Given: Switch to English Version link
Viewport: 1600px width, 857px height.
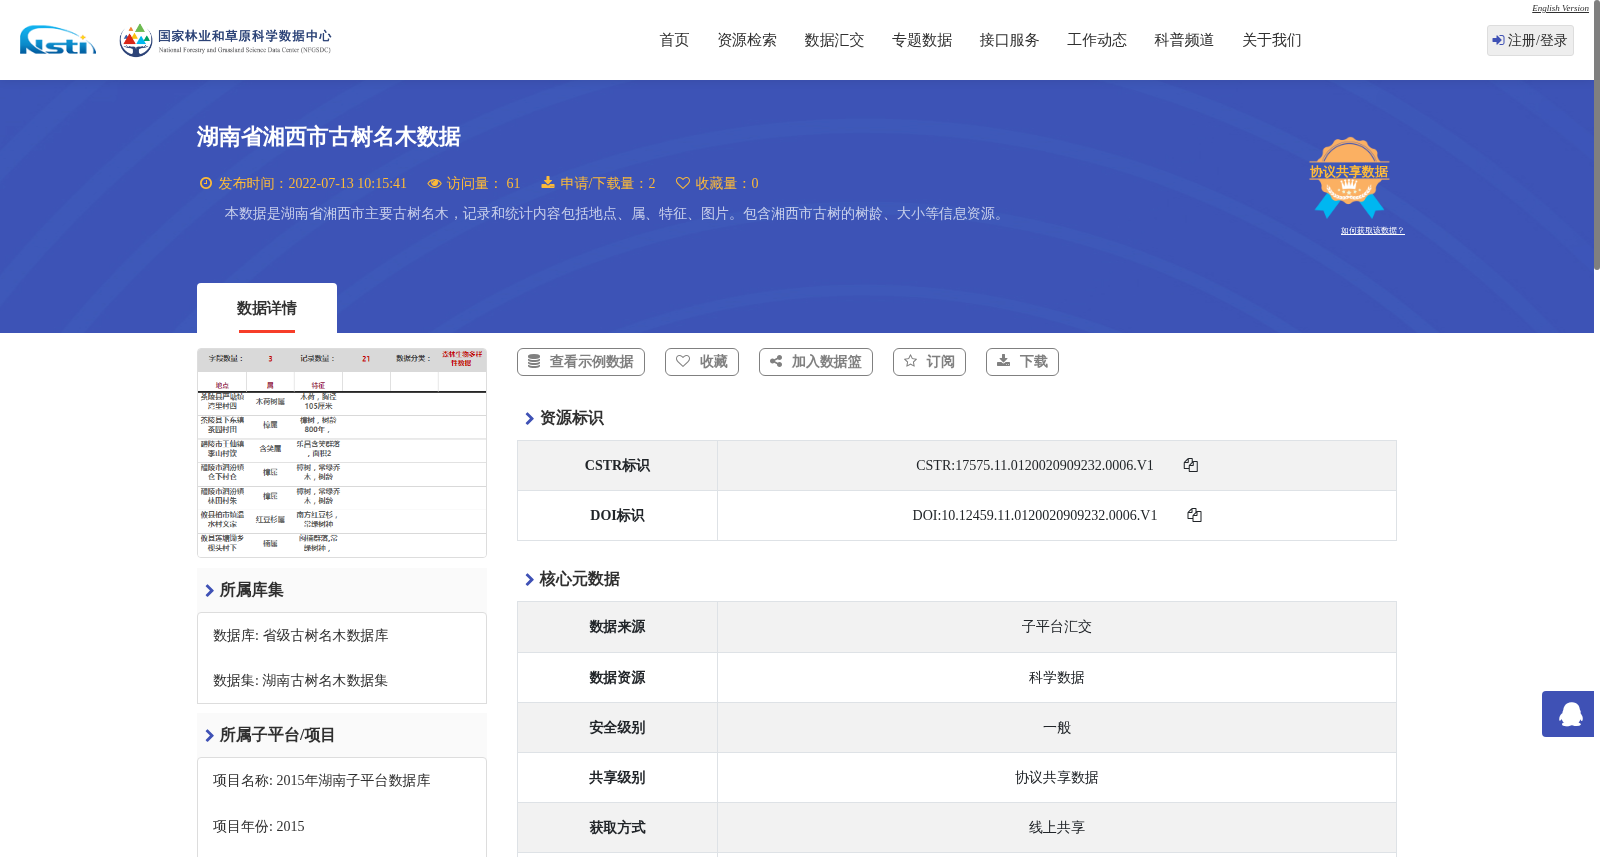Looking at the screenshot, I should tap(1560, 8).
